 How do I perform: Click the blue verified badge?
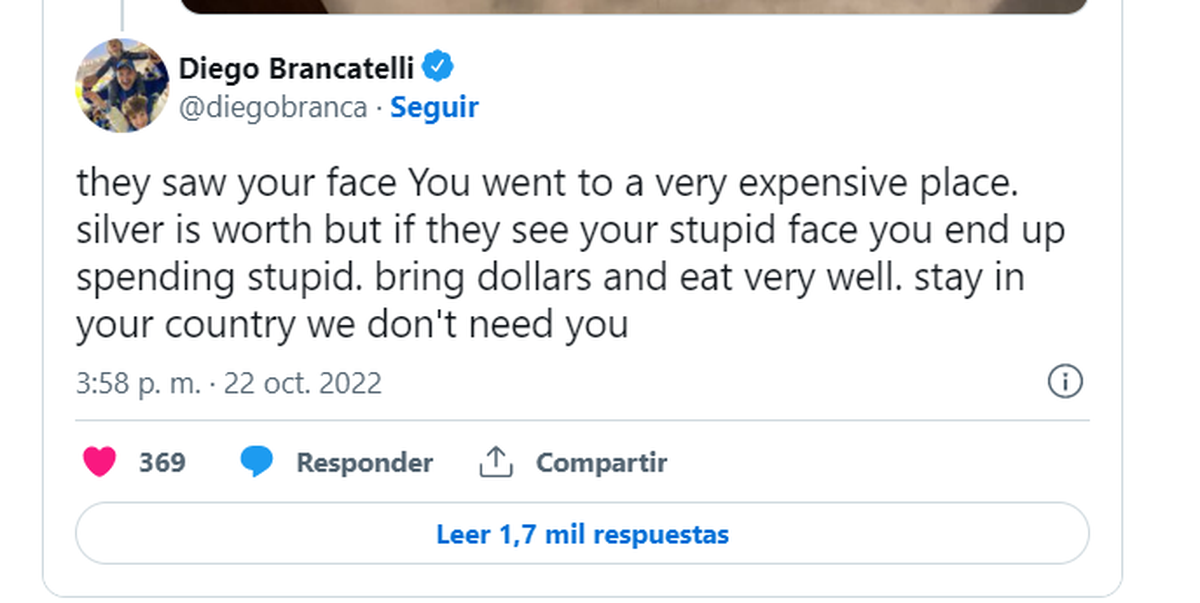click(x=438, y=67)
